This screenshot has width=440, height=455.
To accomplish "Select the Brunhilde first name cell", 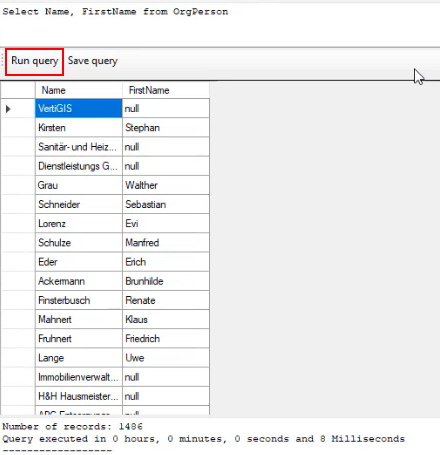I will coord(166,281).
